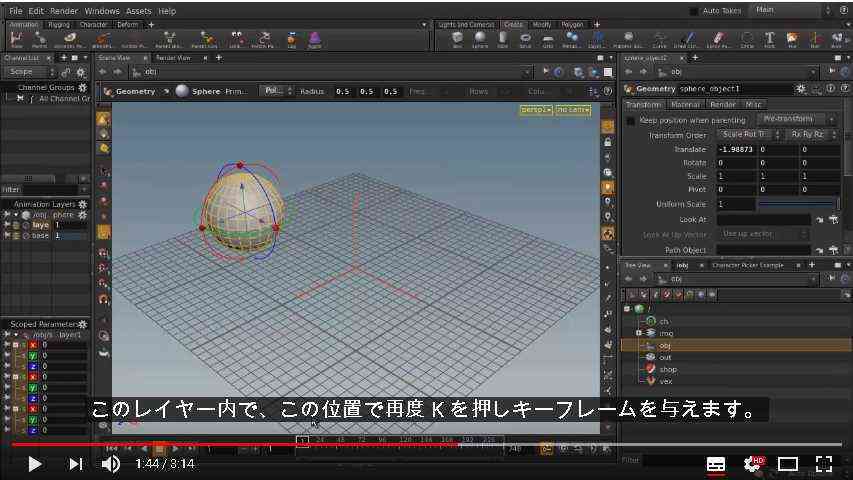The width and height of the screenshot is (853, 480).
Task: Expand the img node in tree
Action: tap(639, 333)
